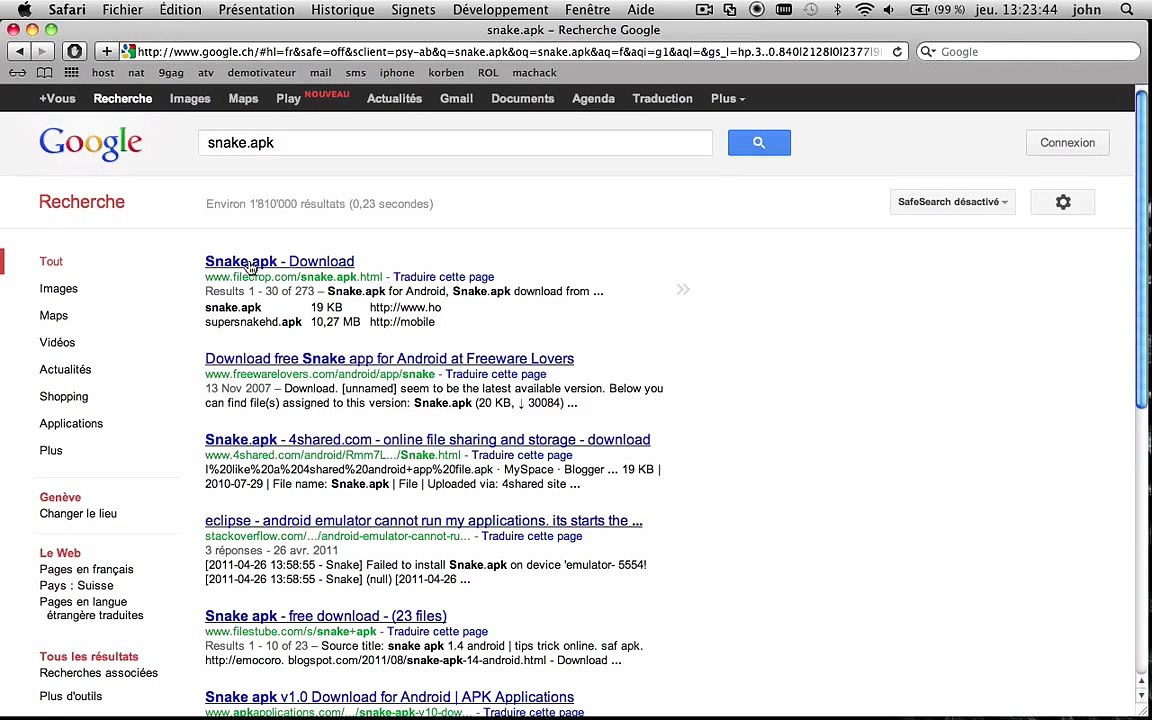The width and height of the screenshot is (1152, 720).
Task: Open the 9gag bookmark
Action: (171, 73)
